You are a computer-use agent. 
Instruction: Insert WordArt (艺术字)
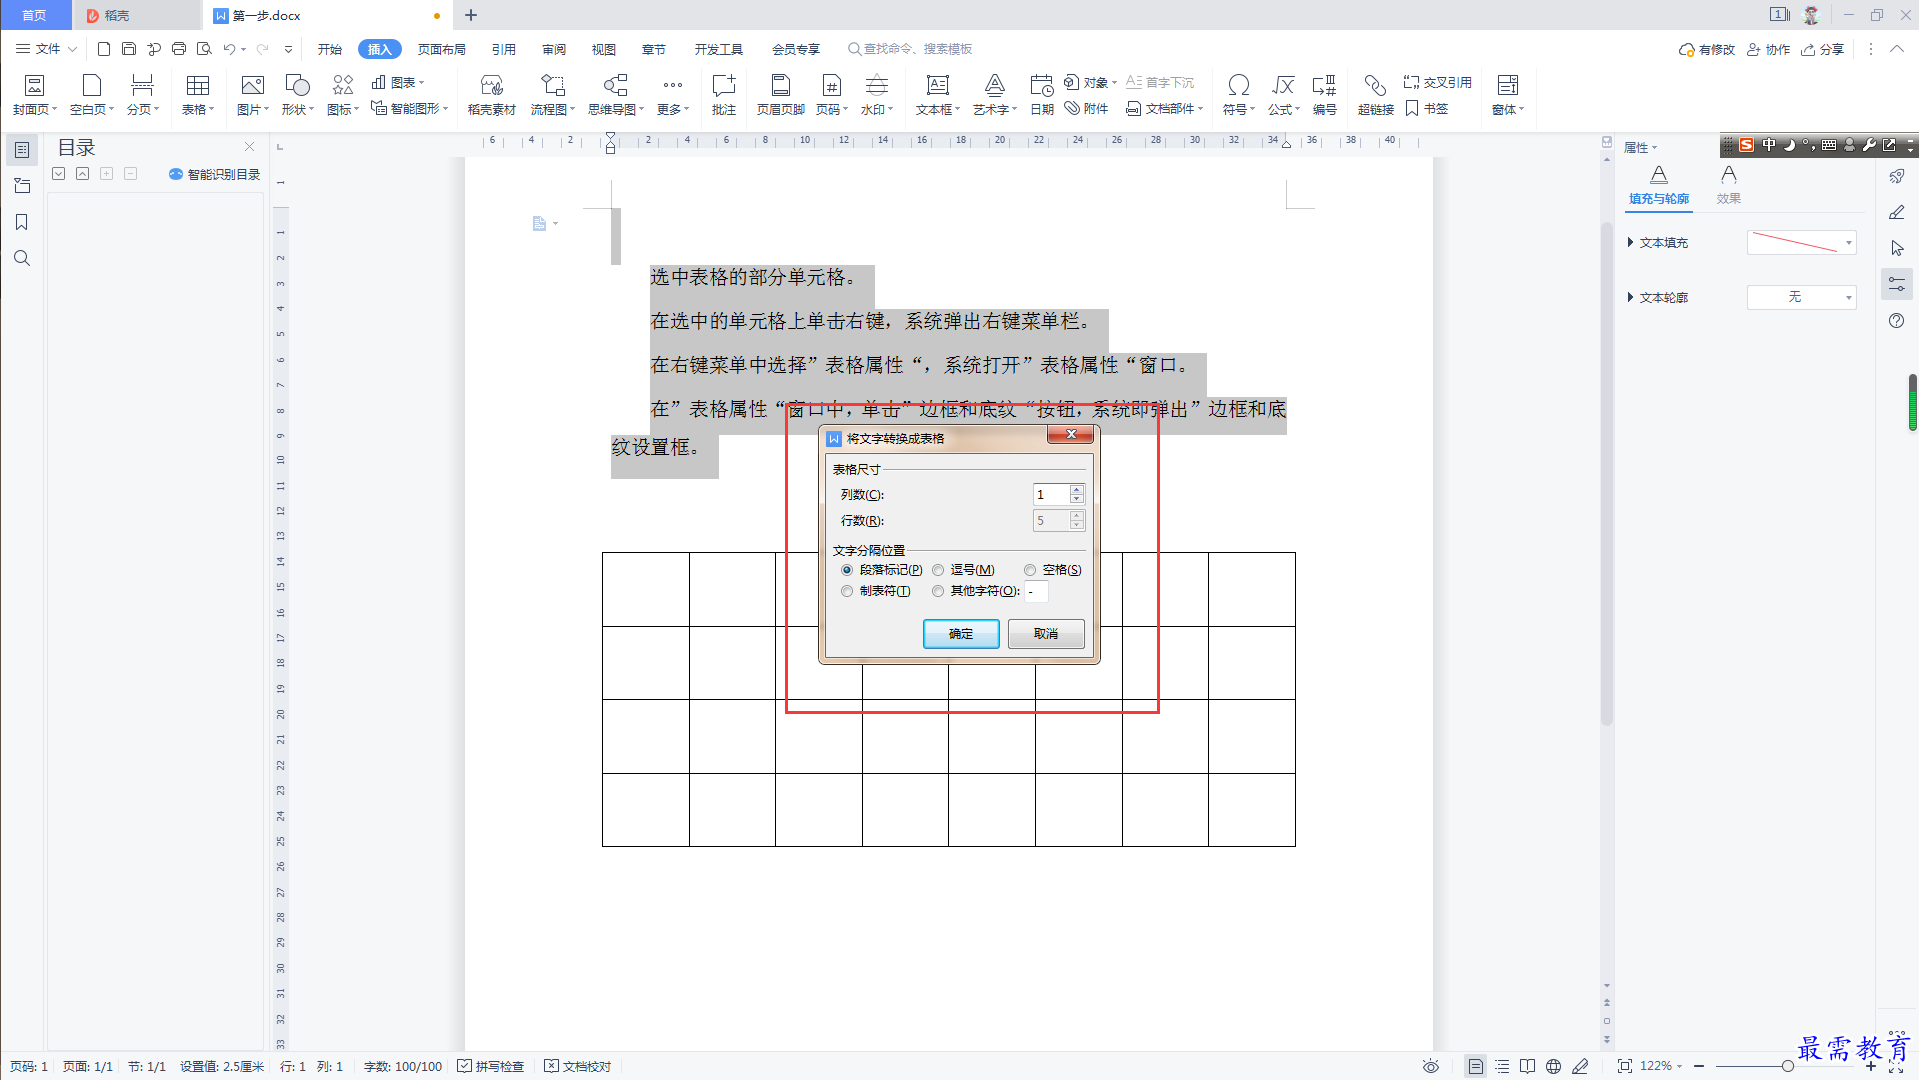[994, 95]
